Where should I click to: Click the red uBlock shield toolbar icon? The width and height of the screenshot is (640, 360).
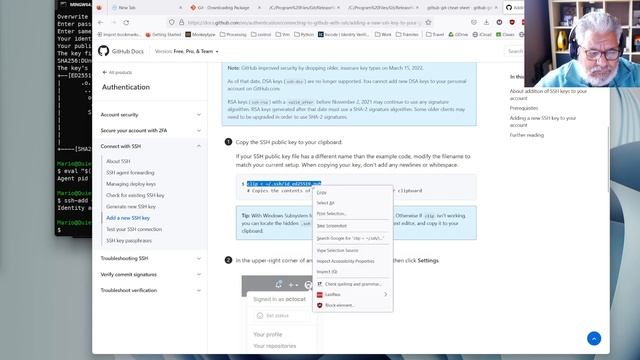coord(512,22)
